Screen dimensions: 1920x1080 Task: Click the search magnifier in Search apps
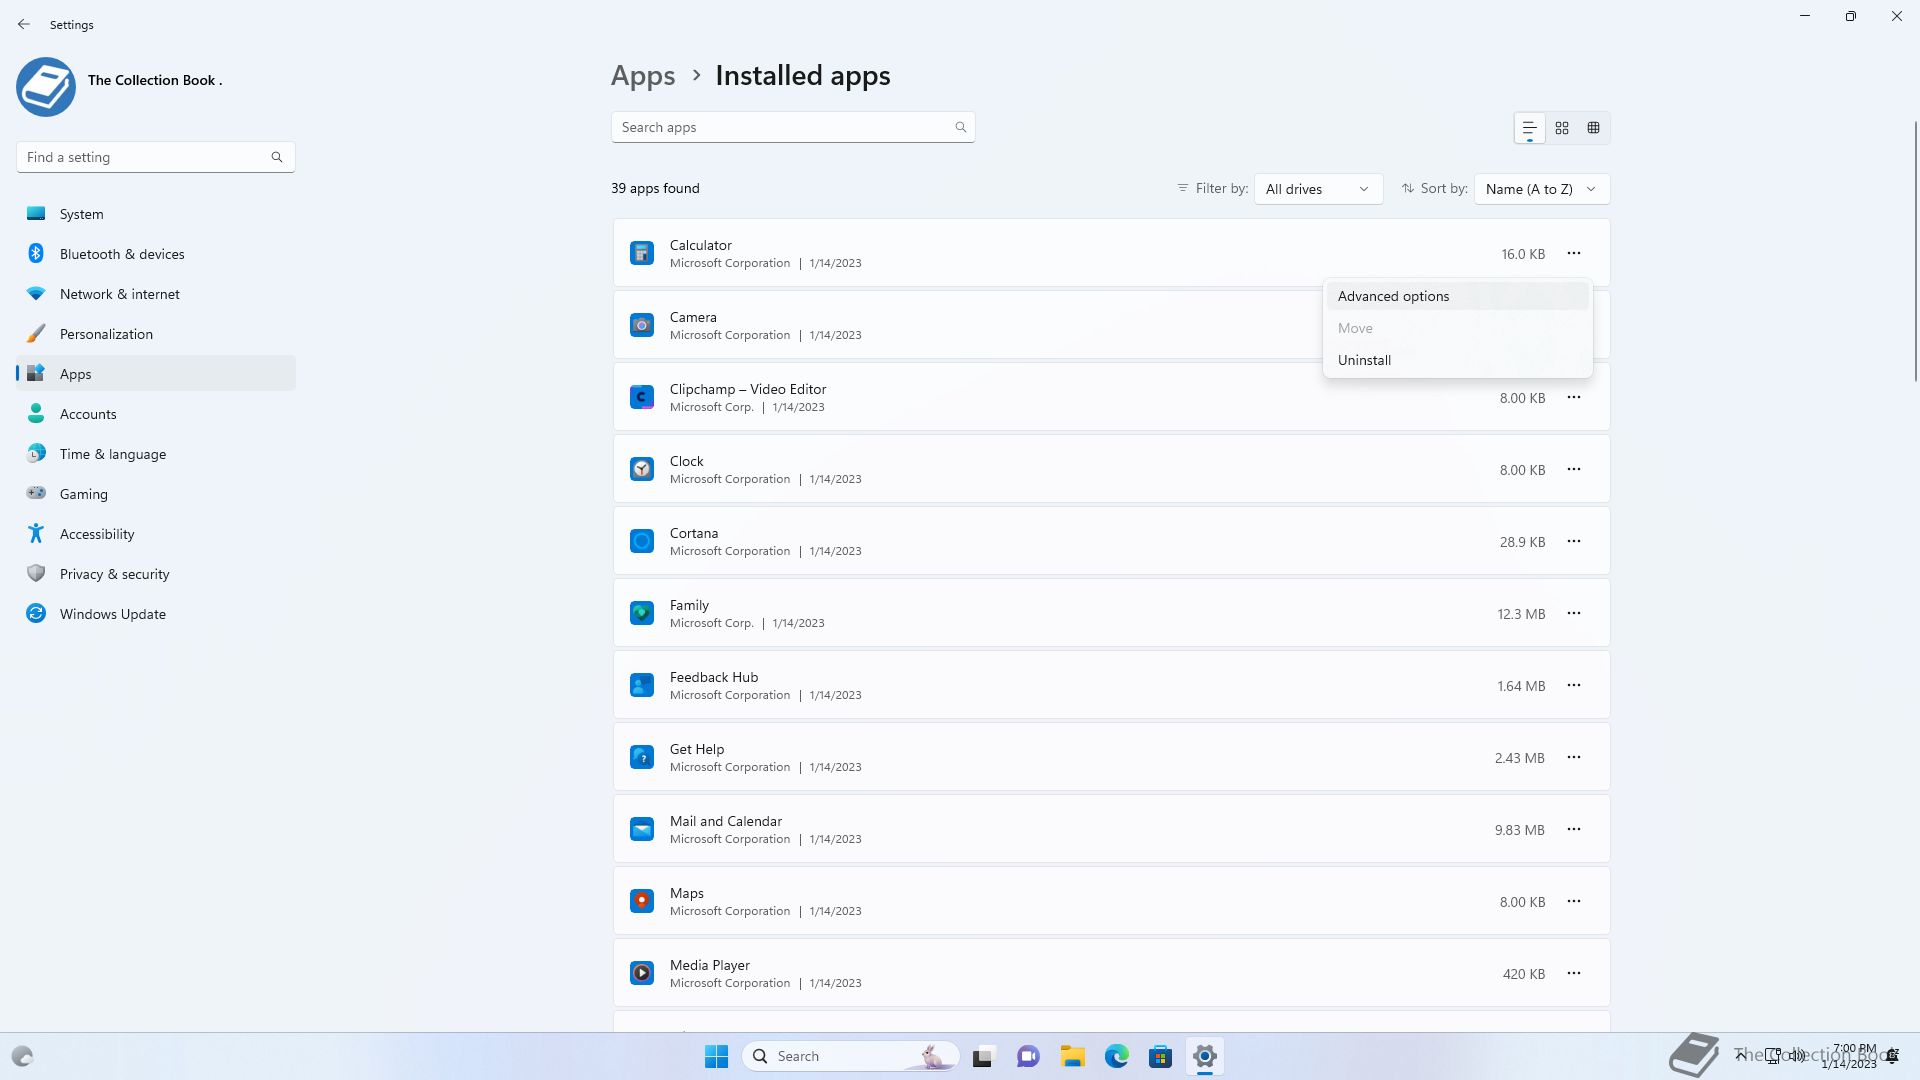960,127
